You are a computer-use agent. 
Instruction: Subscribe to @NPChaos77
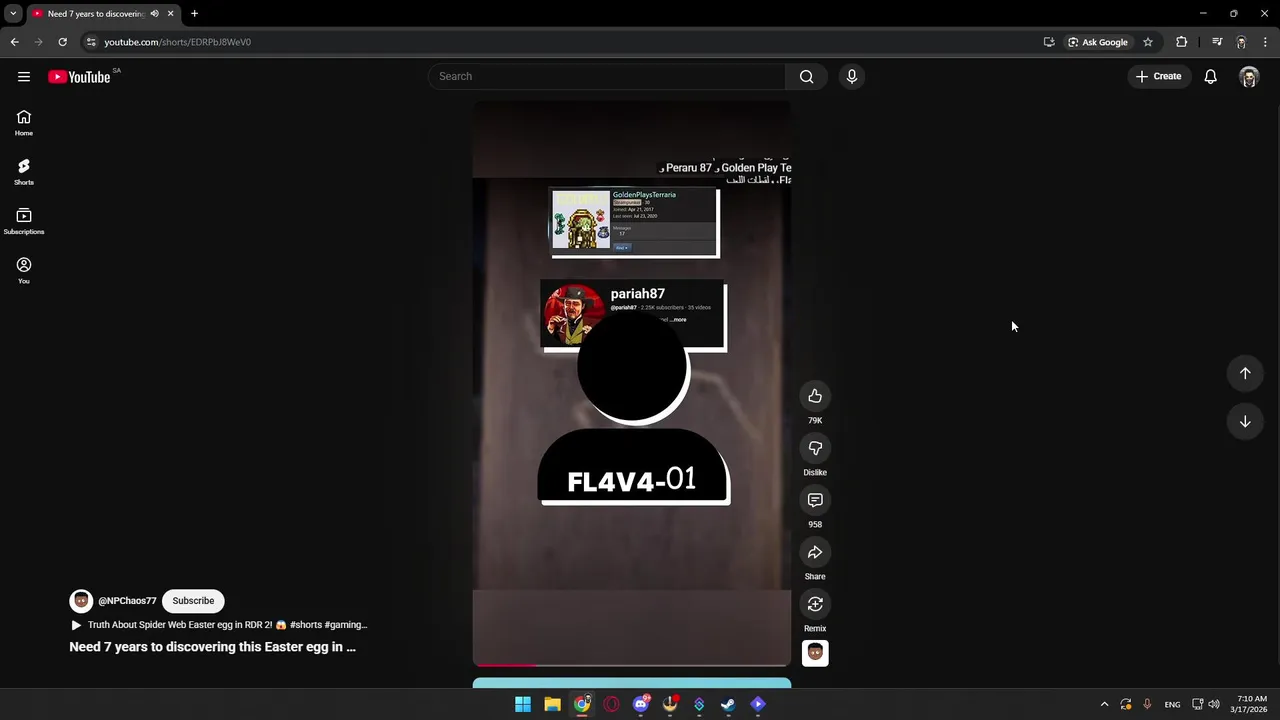tap(193, 601)
